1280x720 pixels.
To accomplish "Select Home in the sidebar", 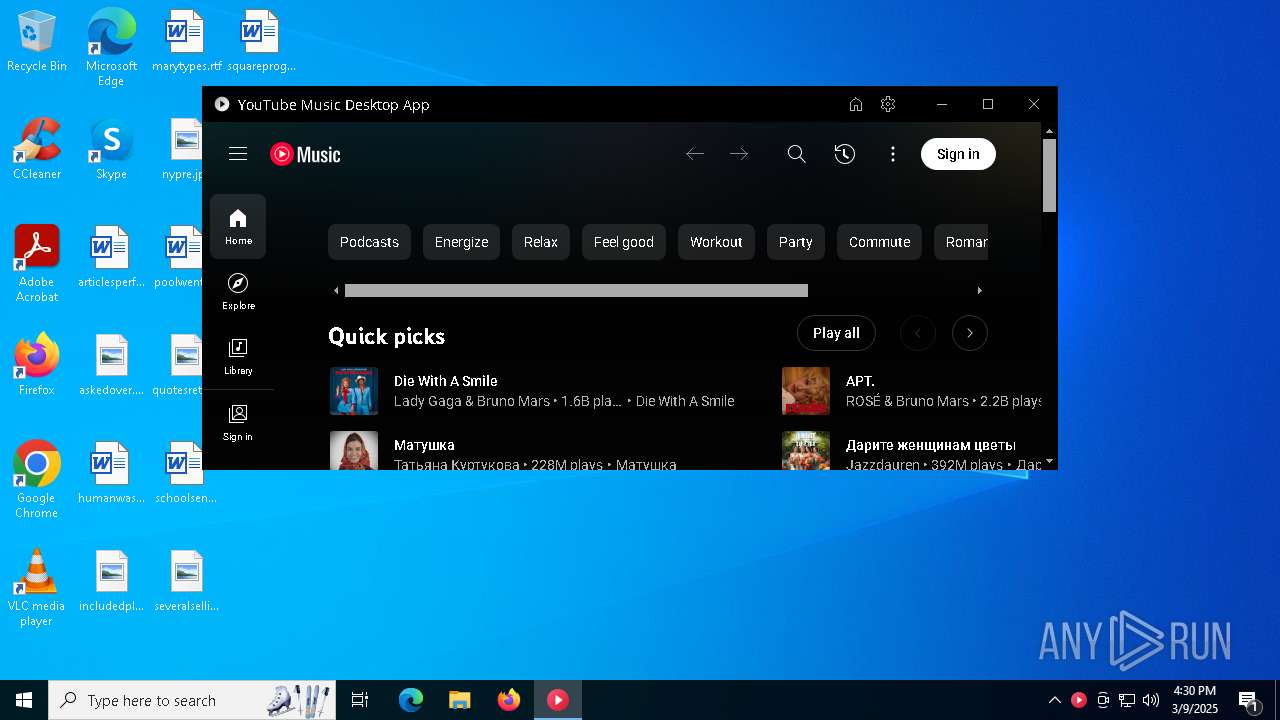I will point(238,227).
